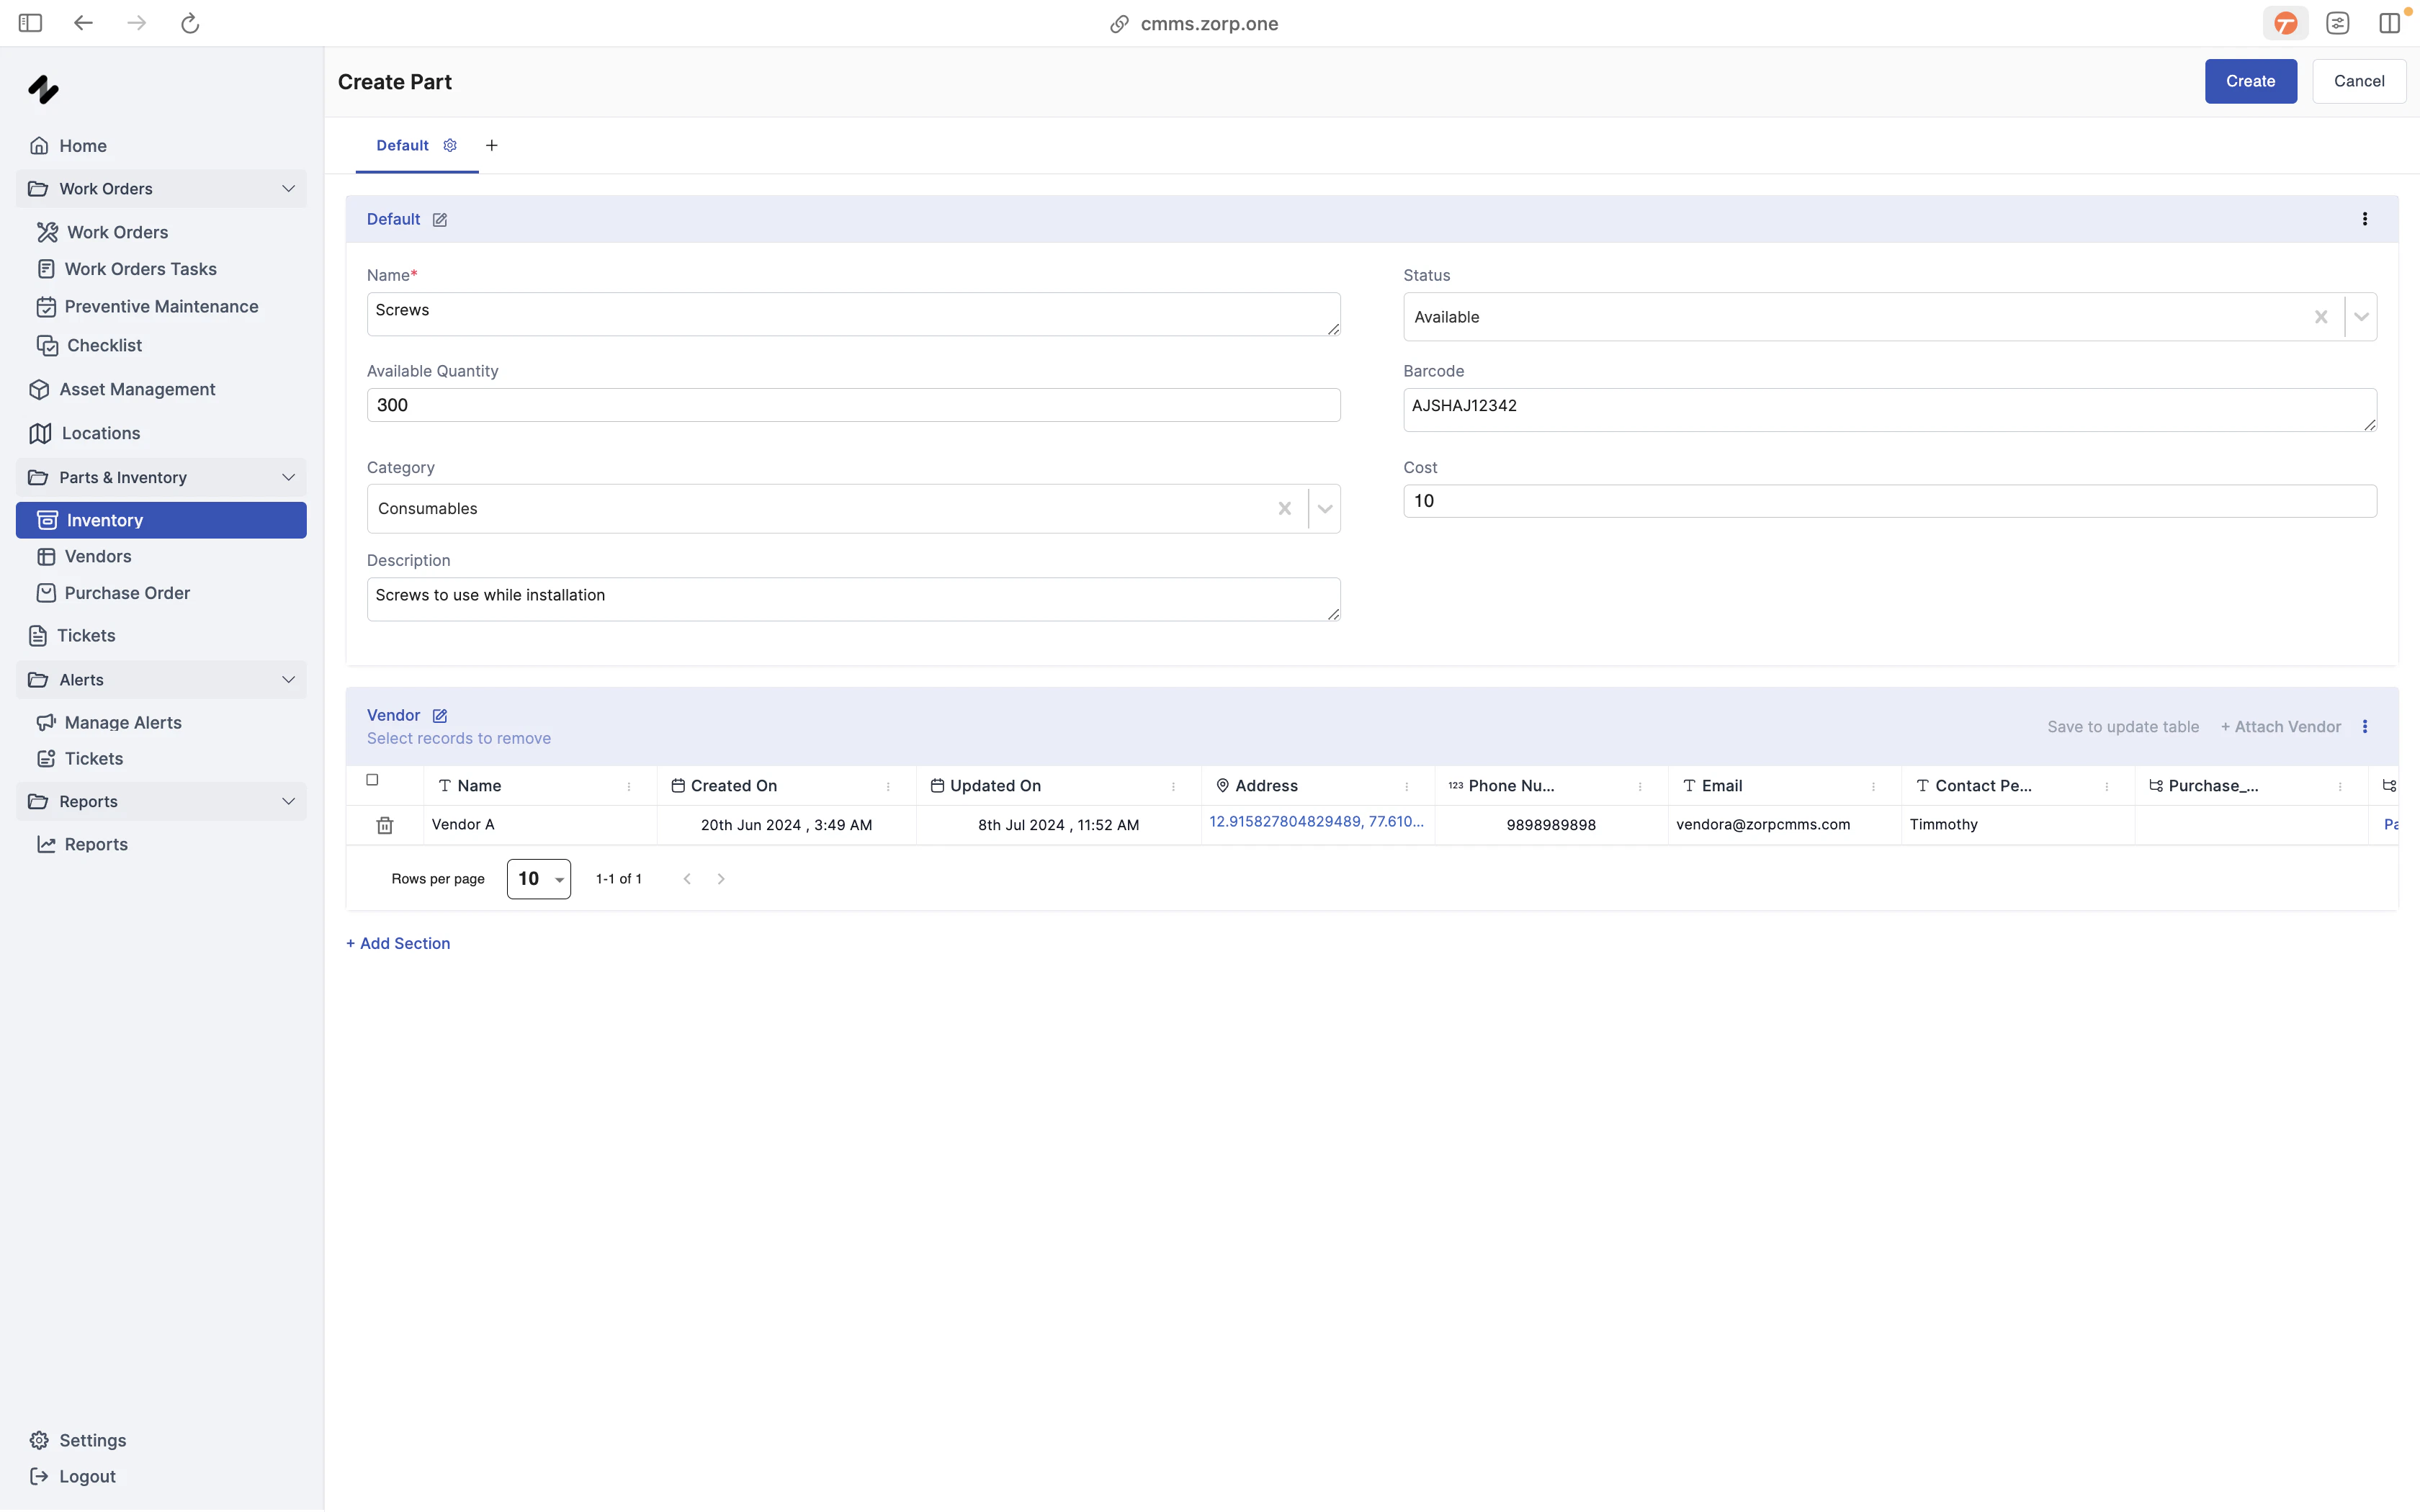2420x1512 pixels.
Task: Open Vendors in the sidebar
Action: tap(98, 556)
